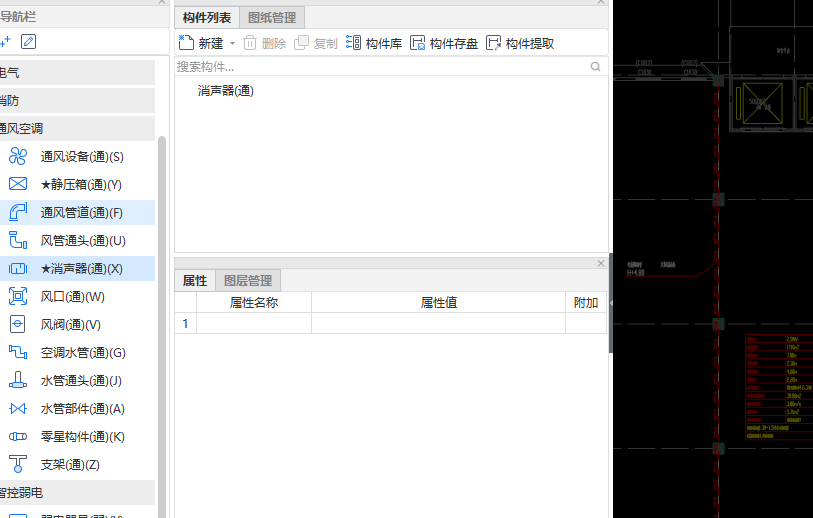This screenshot has height=518, width=813.
Task: Select the 支架(通)(Z) support icon
Action: click(18, 464)
